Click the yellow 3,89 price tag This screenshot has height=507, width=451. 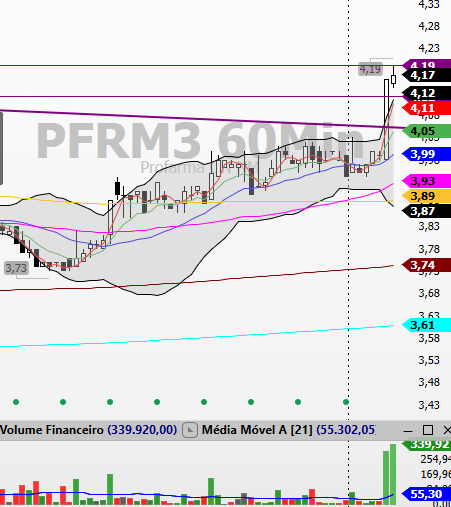(427, 196)
